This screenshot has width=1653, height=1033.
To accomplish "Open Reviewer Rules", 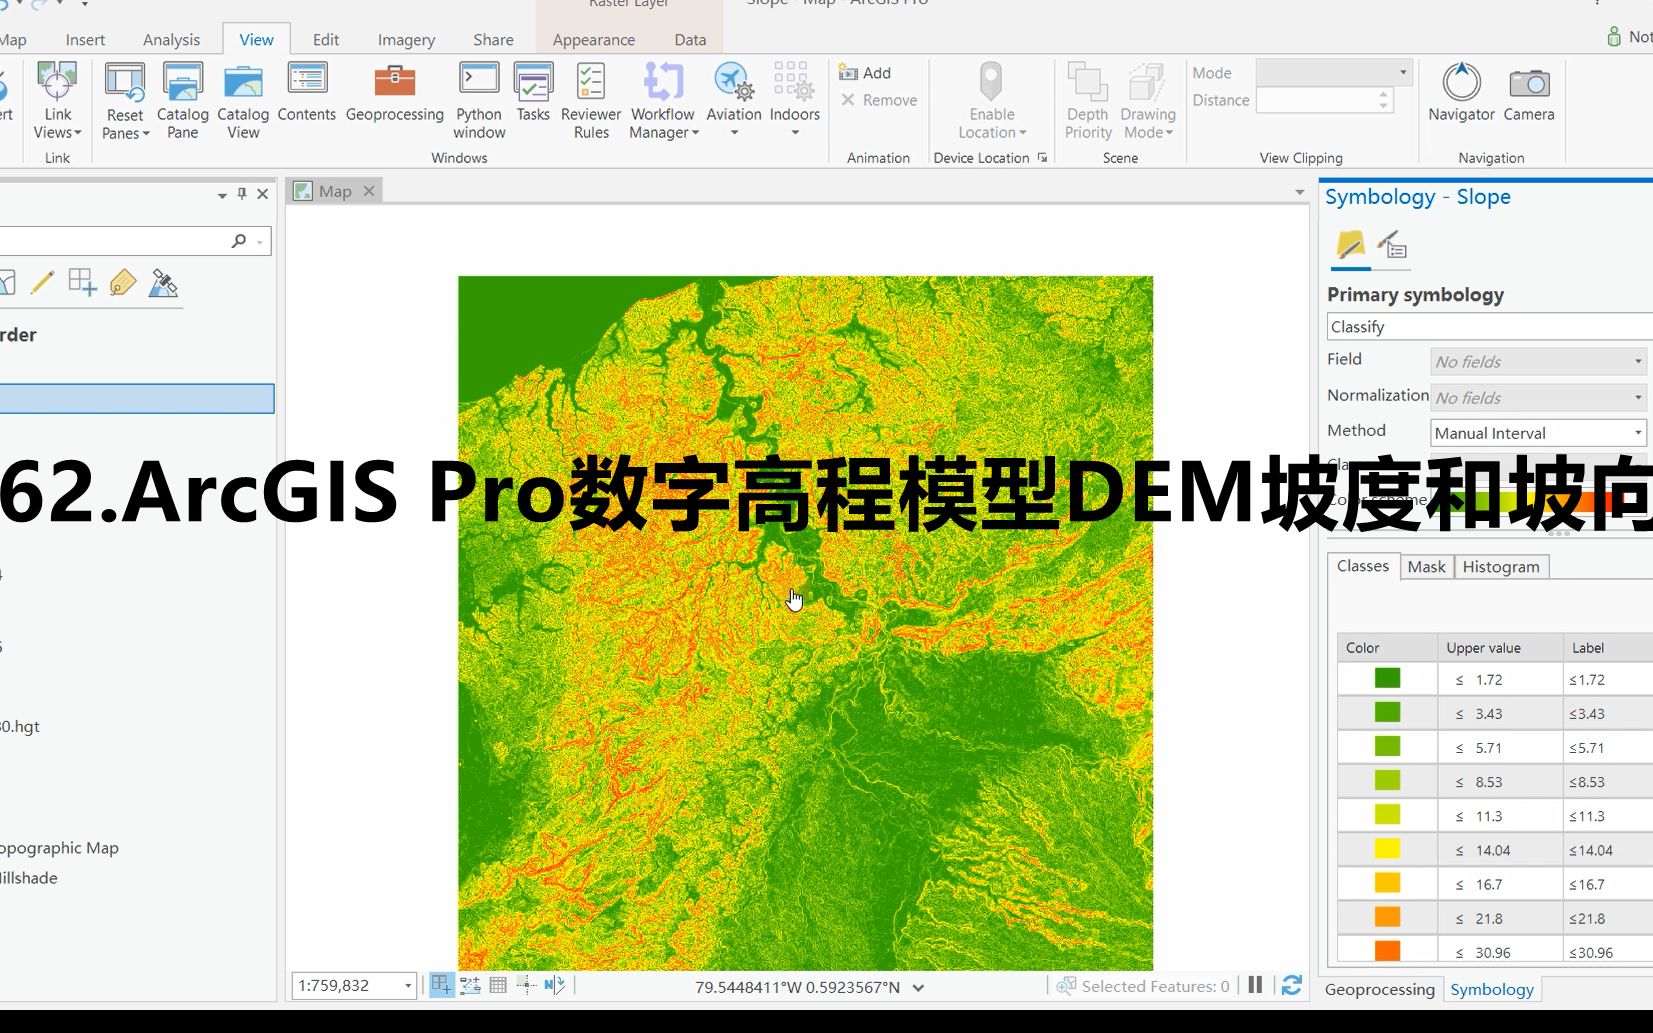I will 591,101.
